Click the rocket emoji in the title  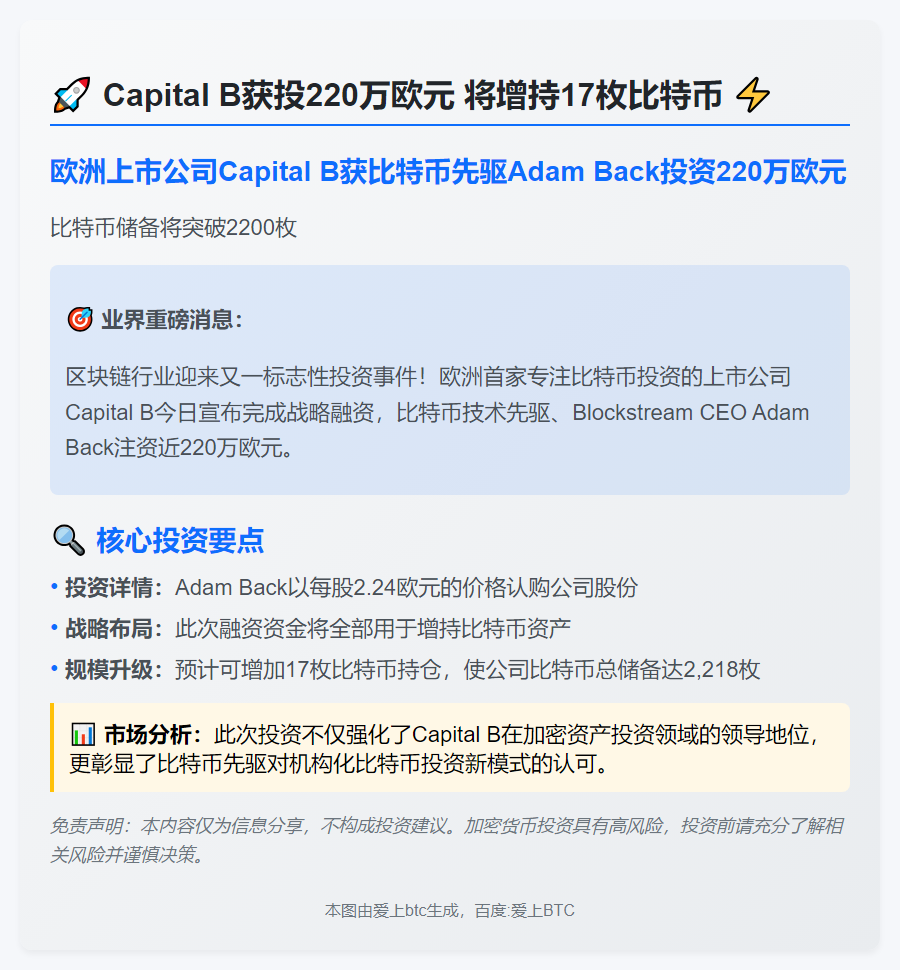click(x=72, y=95)
